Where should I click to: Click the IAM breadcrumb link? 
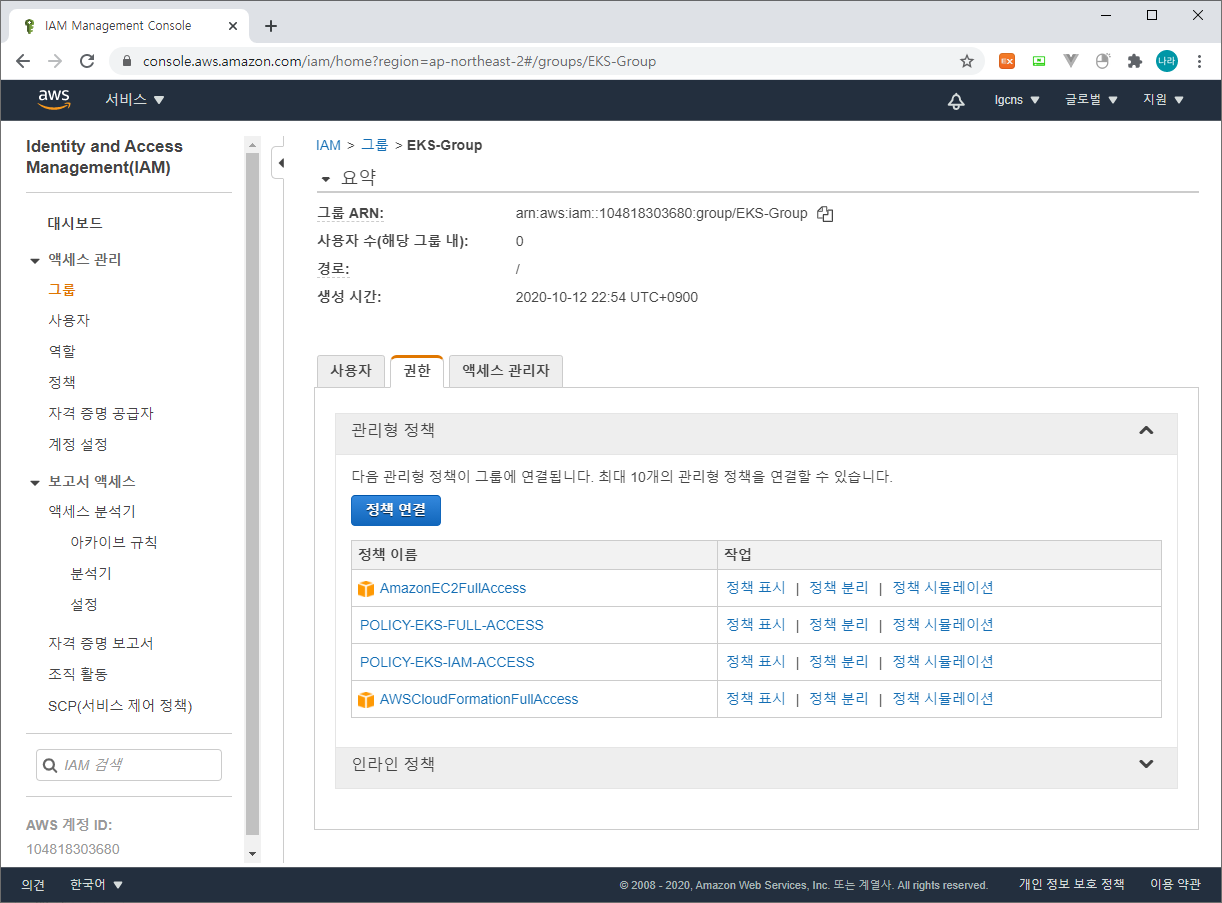(x=328, y=145)
